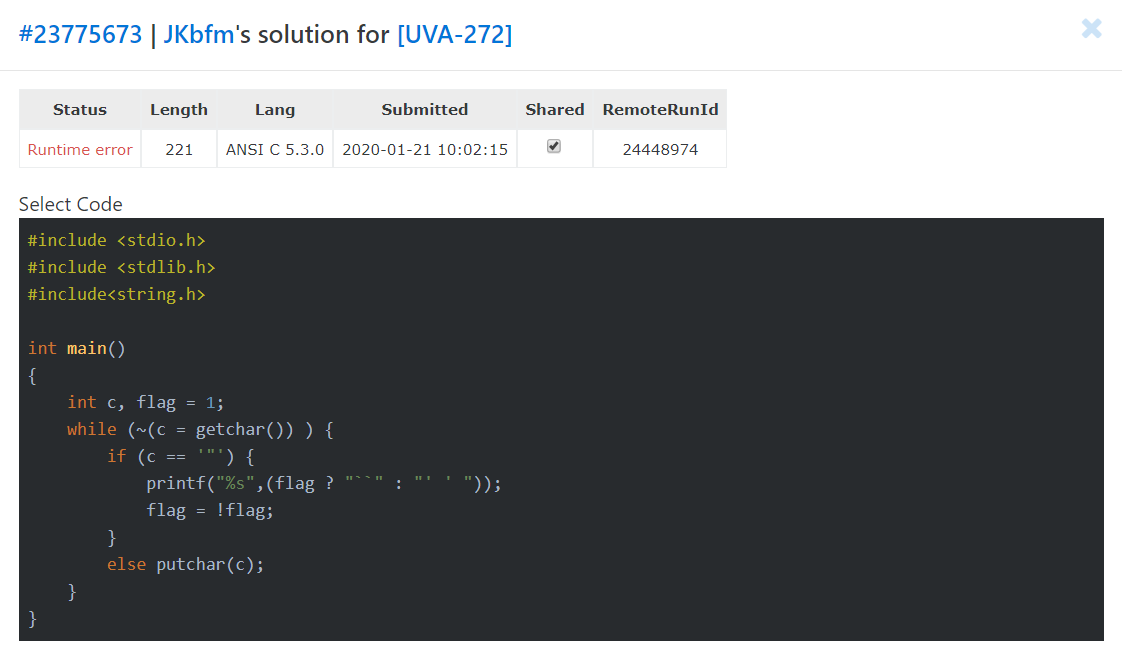Click the RemoteRunId column header
Viewport: 1123px width, 660px height.
[660, 110]
